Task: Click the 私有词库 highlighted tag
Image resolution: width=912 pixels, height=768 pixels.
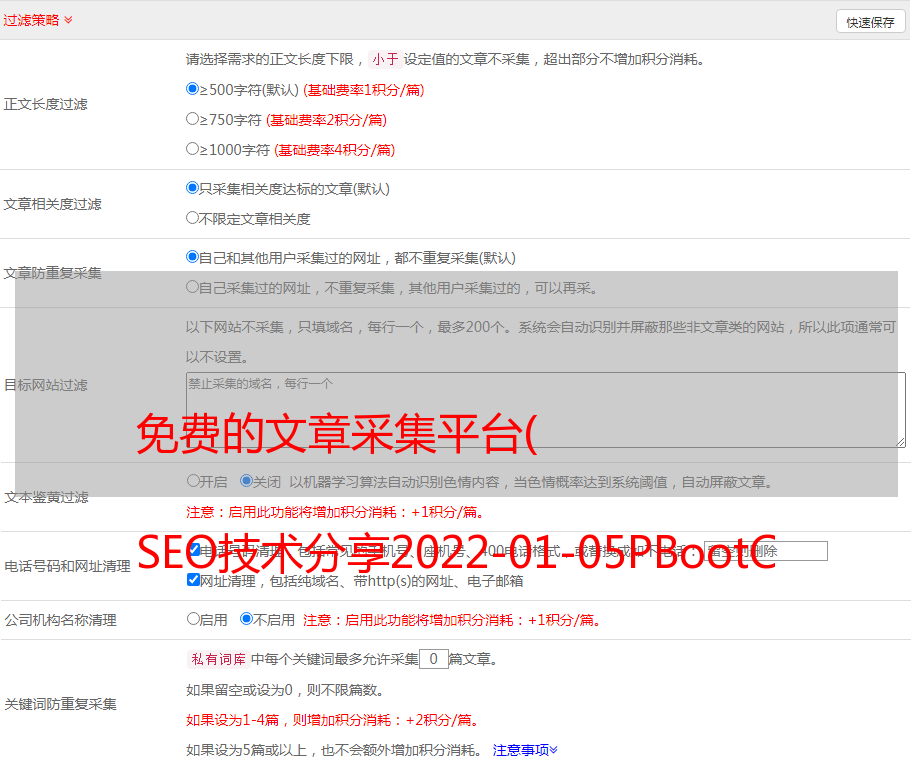Action: click(219, 659)
